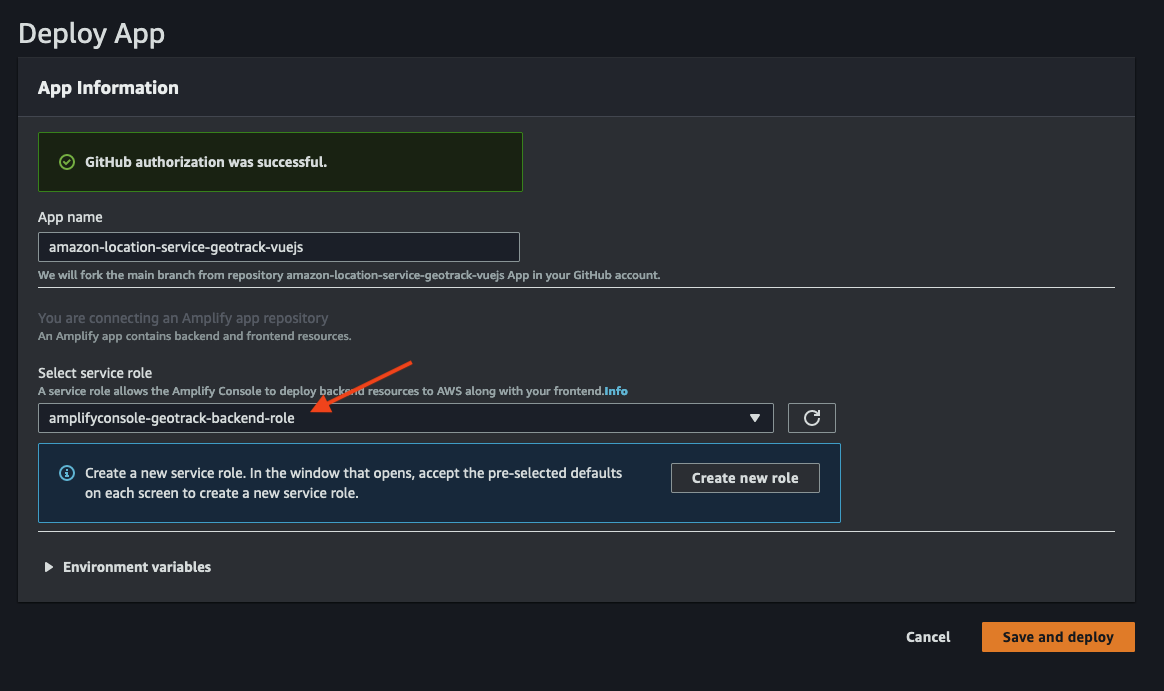The width and height of the screenshot is (1164, 691).
Task: Click the 'Select service role' label
Action: click(x=95, y=373)
